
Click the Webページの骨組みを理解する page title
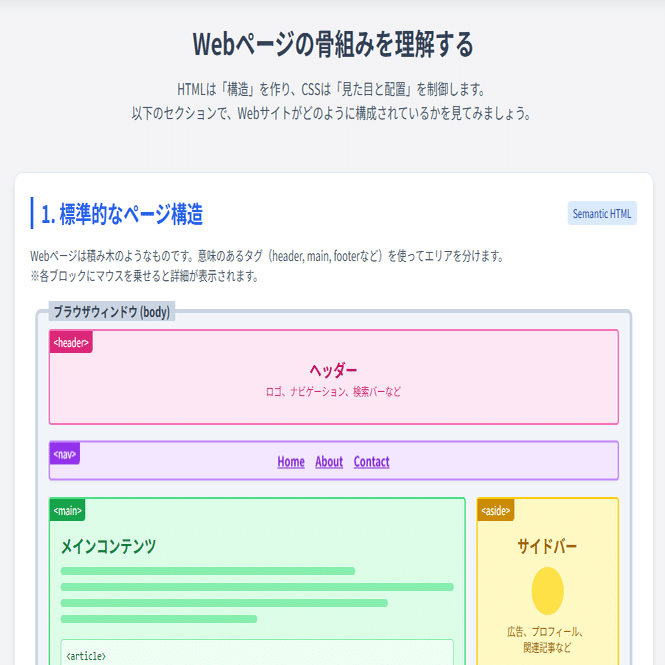(333, 44)
